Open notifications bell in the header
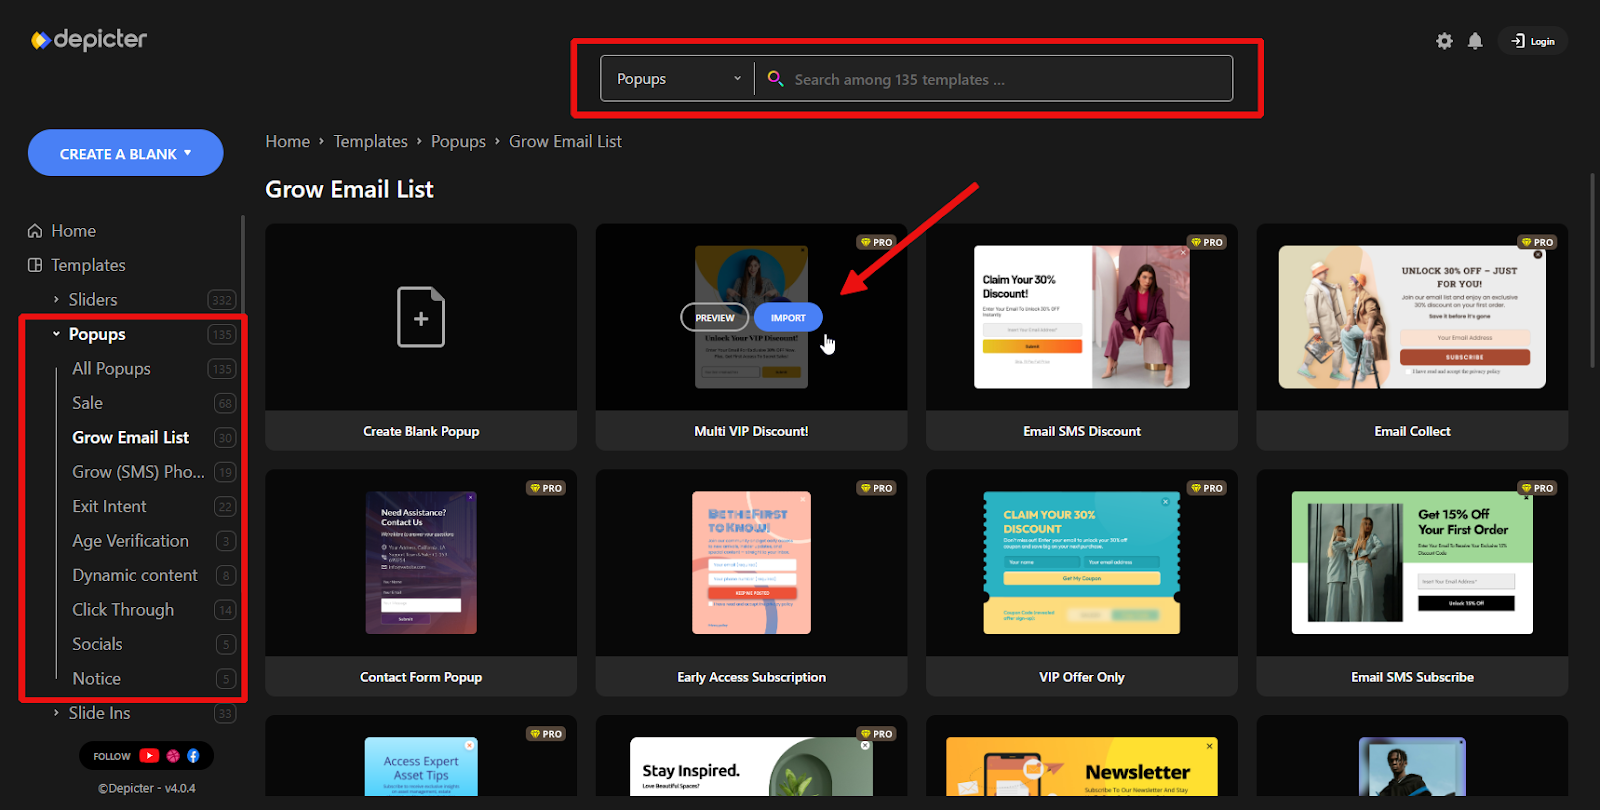Screen dimensions: 1600x810 coord(1475,41)
